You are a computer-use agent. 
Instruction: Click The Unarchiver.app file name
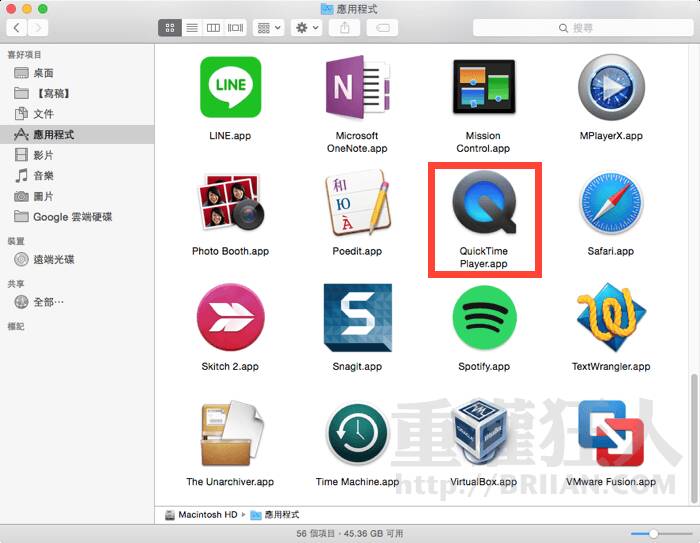click(230, 482)
